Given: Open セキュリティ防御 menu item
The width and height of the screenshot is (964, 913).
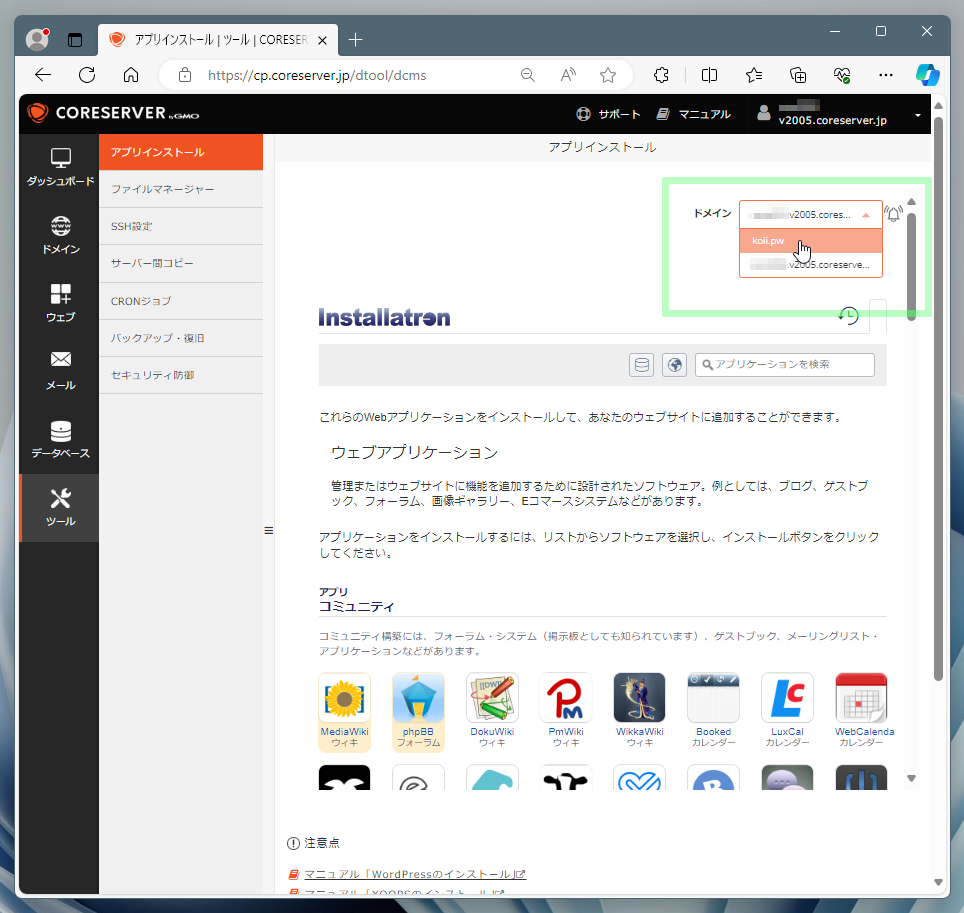Looking at the screenshot, I should [x=181, y=375].
